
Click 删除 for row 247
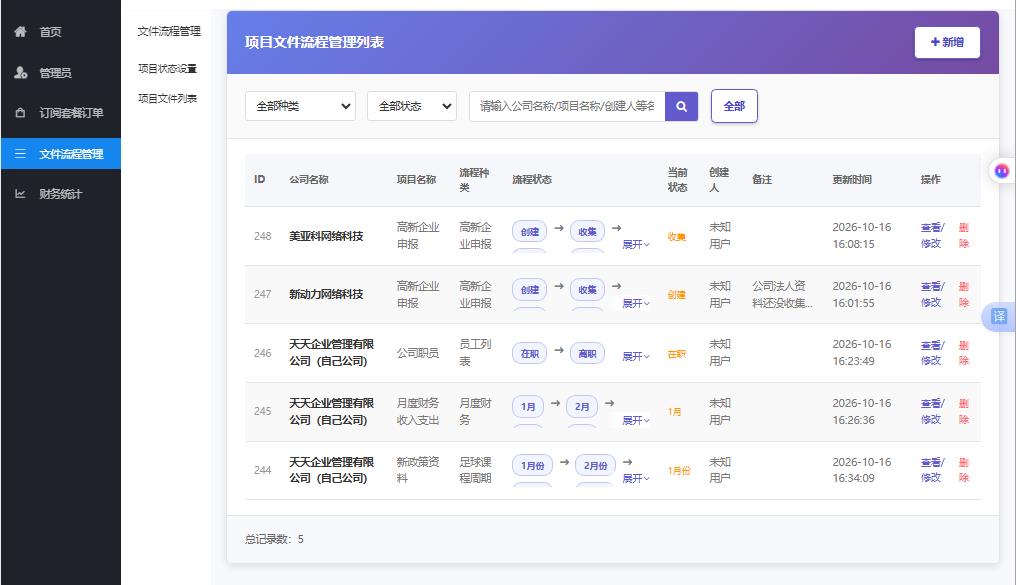(964, 295)
